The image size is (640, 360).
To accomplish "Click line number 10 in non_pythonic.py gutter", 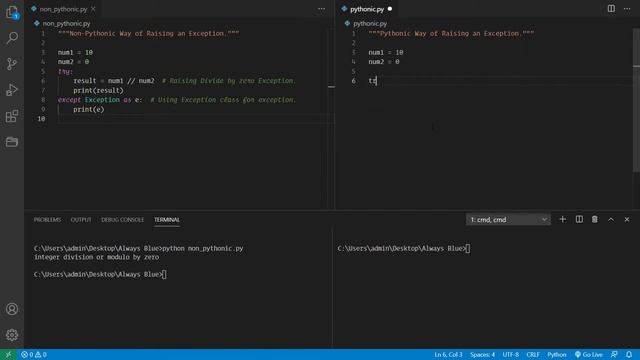I will pos(41,119).
